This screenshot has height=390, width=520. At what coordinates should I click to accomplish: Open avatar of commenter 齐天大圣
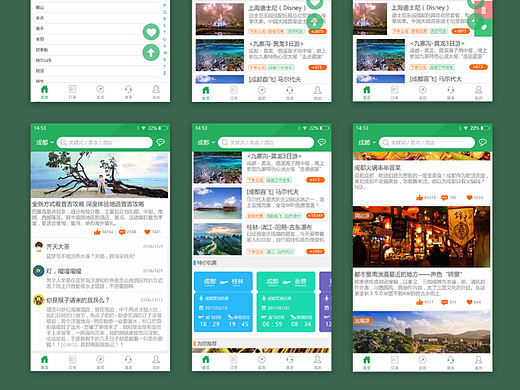pos(39,247)
